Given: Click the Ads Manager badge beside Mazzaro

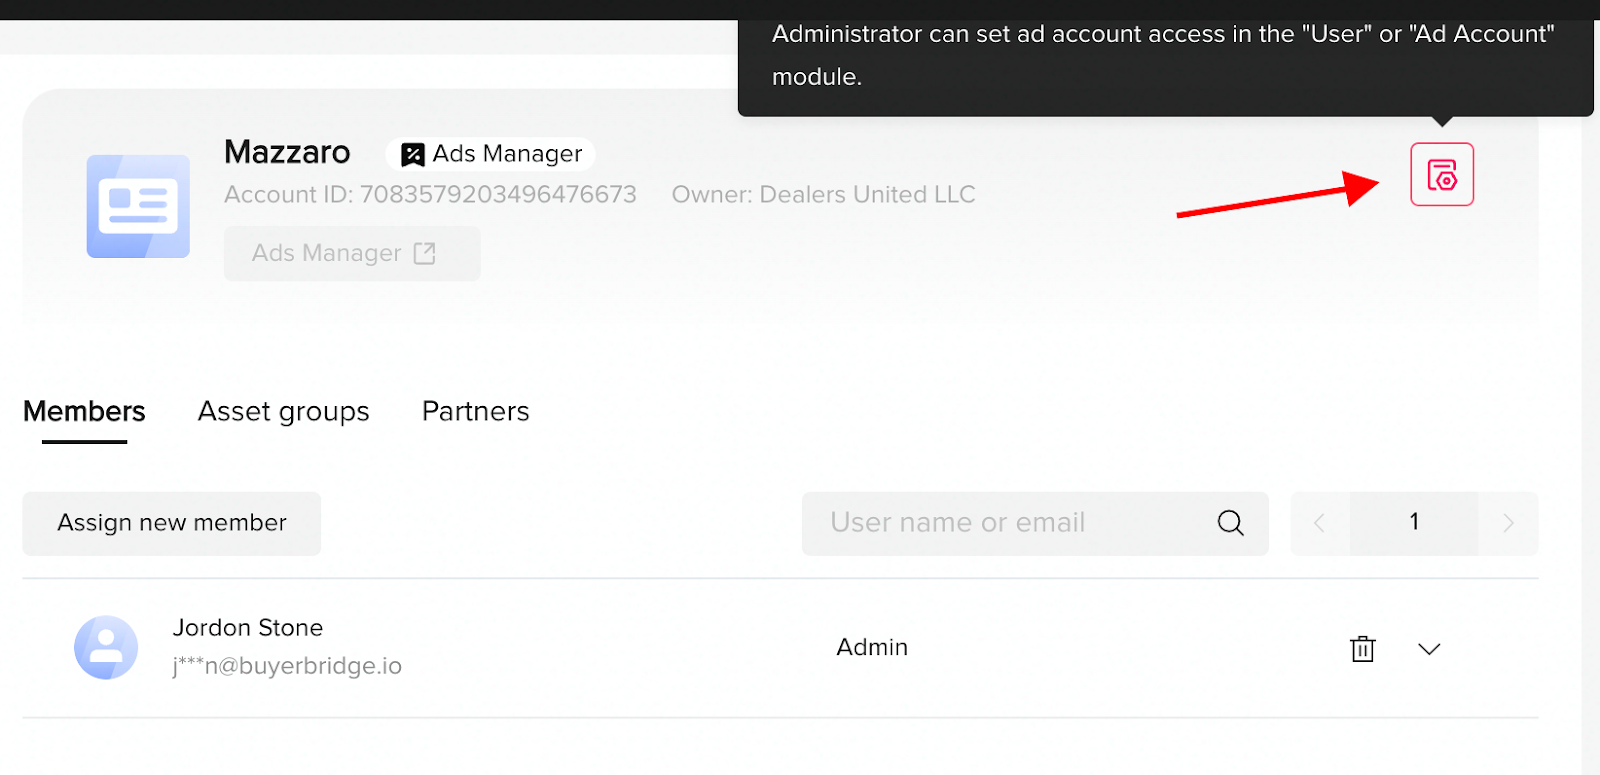Looking at the screenshot, I should coord(491,154).
